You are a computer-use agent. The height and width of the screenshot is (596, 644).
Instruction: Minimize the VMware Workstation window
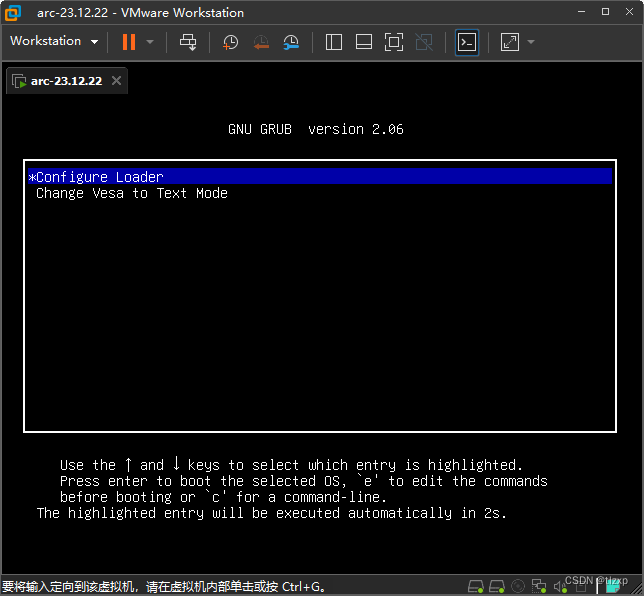[581, 12]
